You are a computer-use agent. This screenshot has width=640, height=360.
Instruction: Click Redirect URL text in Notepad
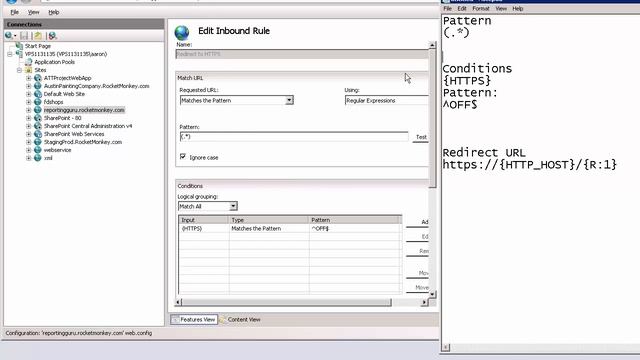point(484,153)
